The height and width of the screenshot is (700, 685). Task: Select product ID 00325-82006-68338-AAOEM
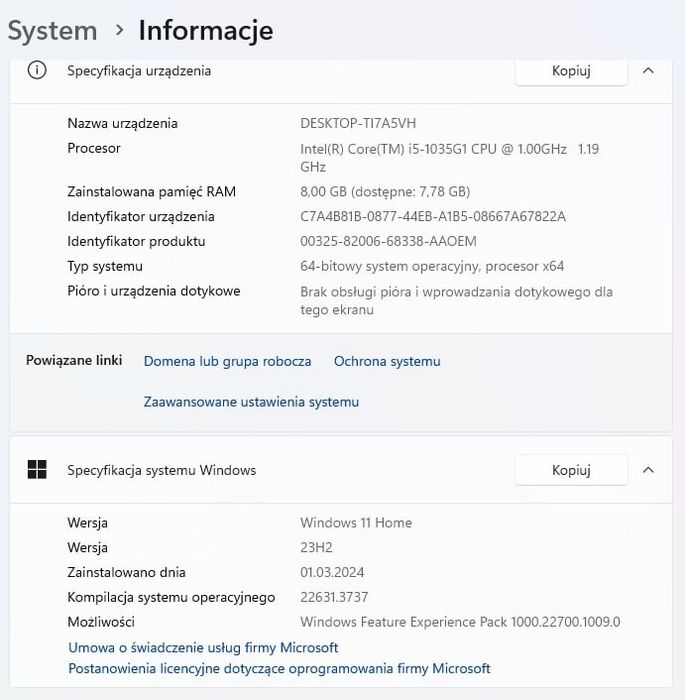click(388, 242)
